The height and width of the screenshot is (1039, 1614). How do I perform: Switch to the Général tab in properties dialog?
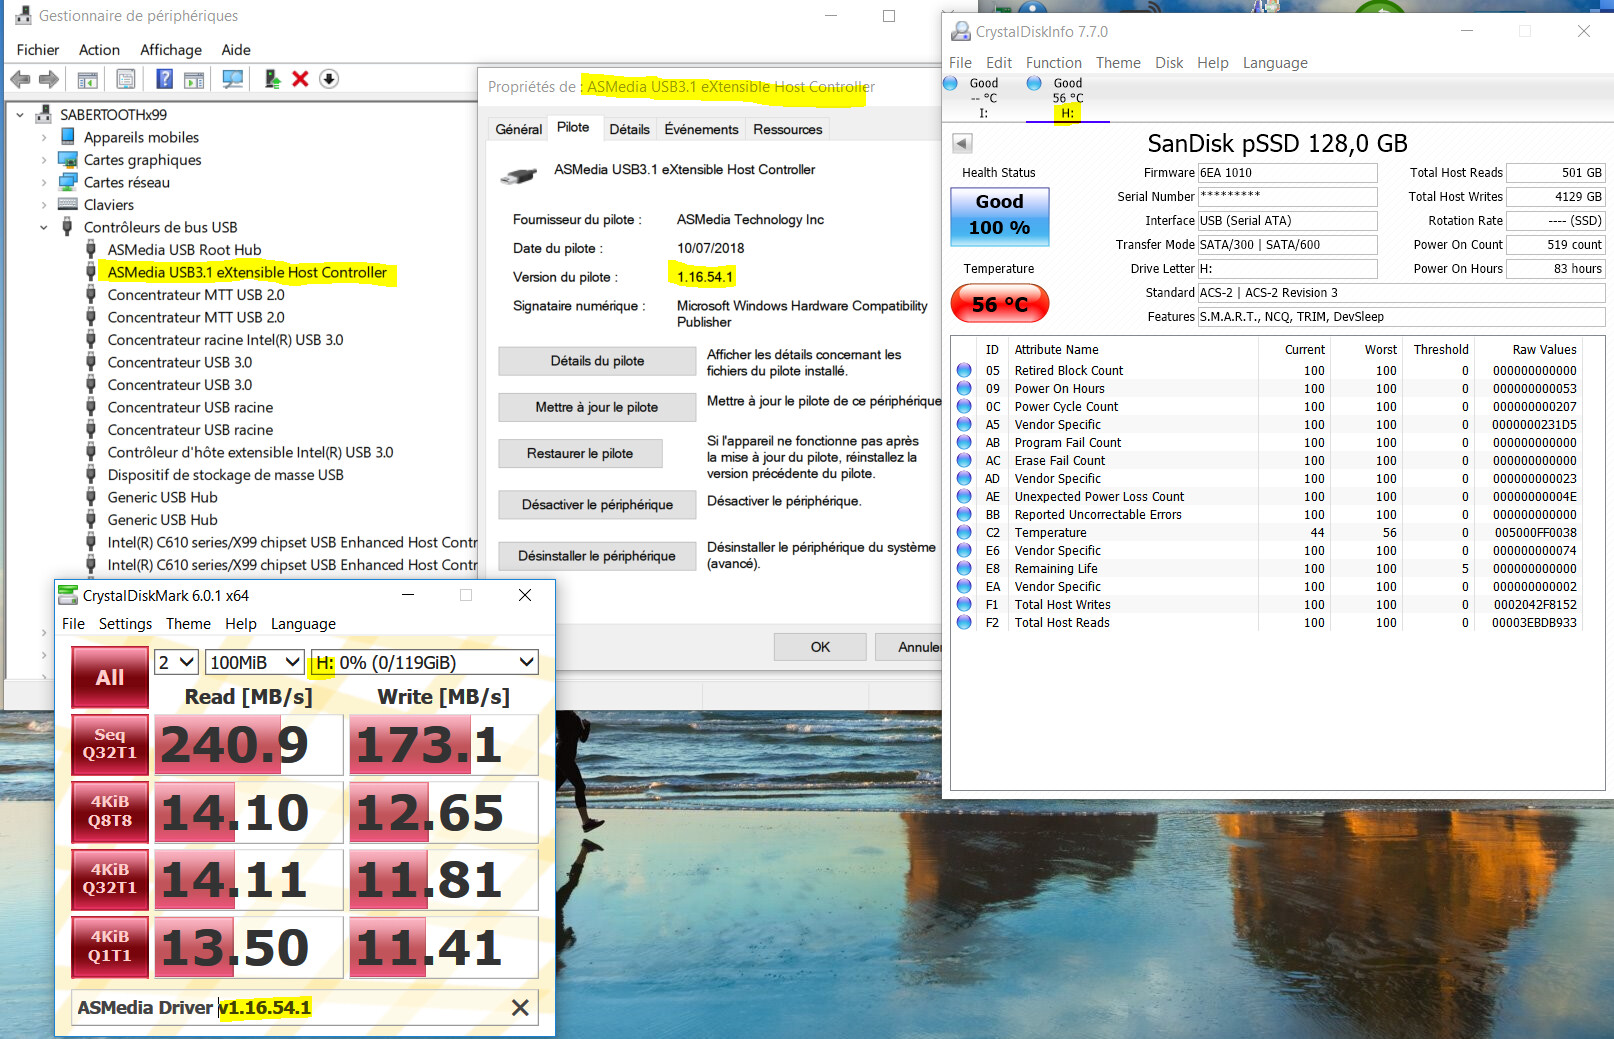coord(519,129)
